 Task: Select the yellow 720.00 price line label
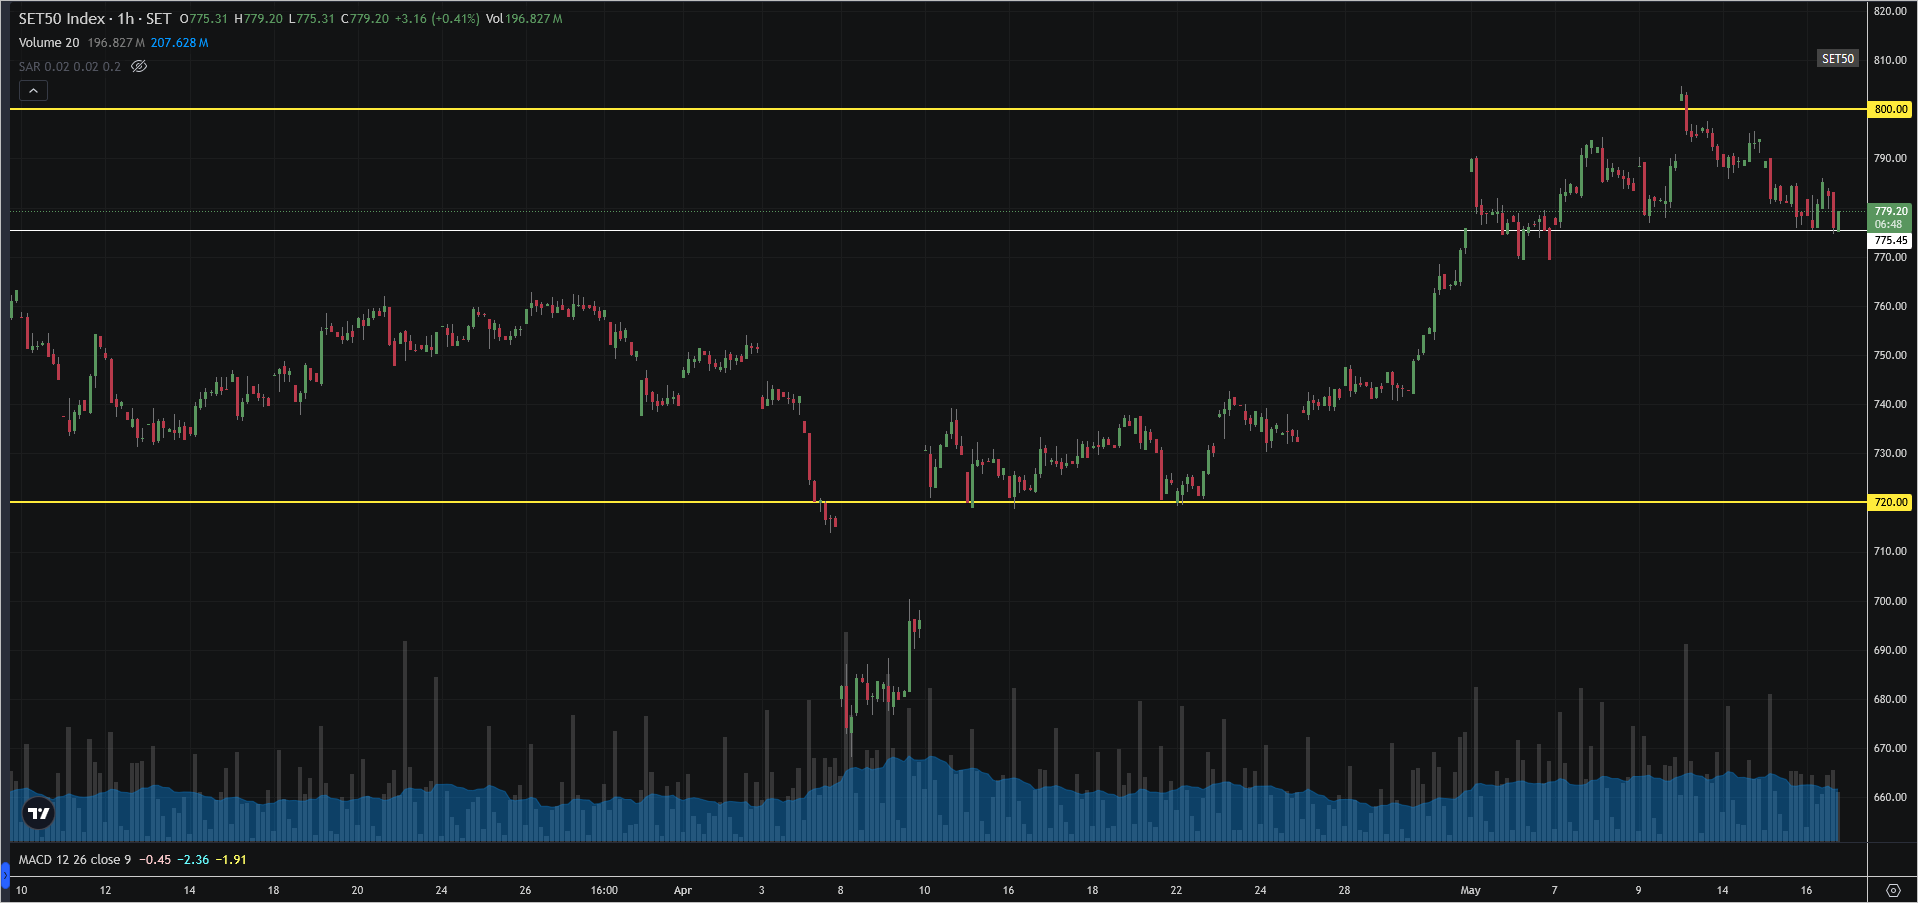(1890, 502)
